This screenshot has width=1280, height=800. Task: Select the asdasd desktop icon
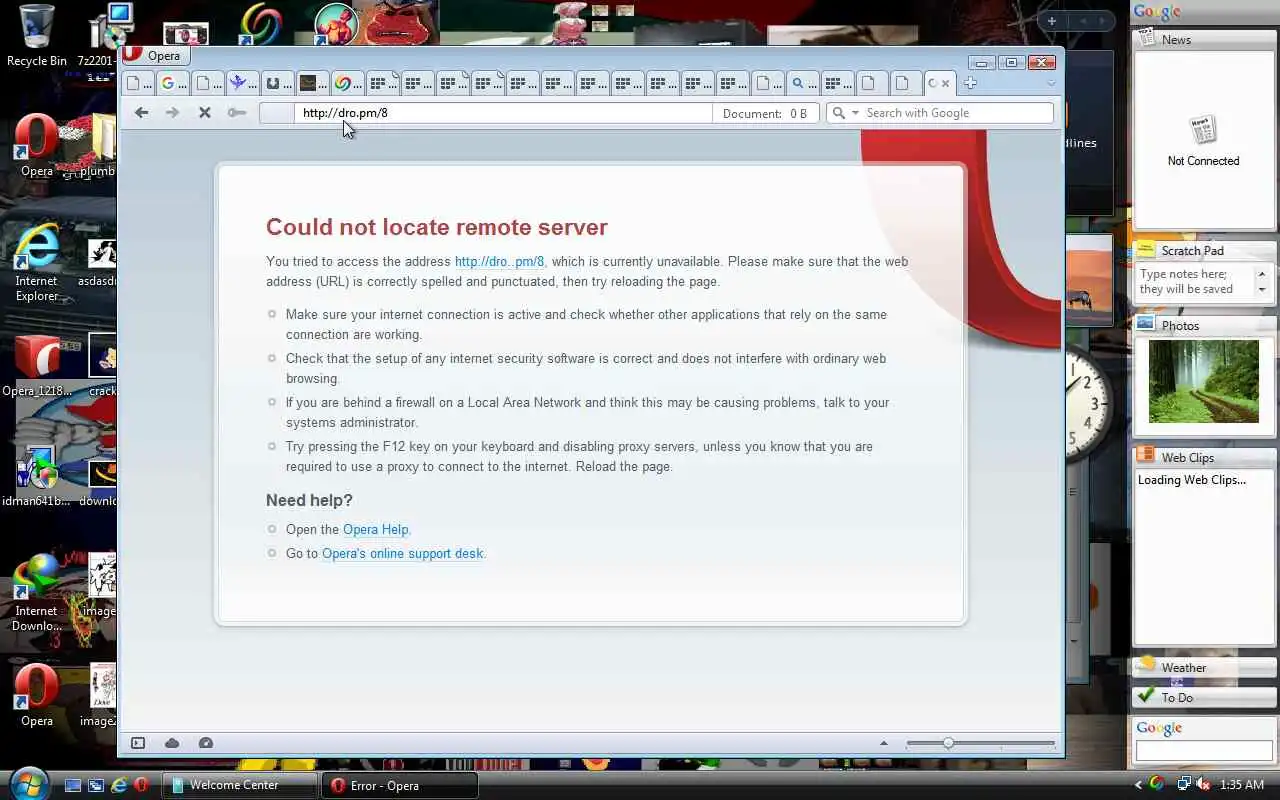click(x=100, y=263)
